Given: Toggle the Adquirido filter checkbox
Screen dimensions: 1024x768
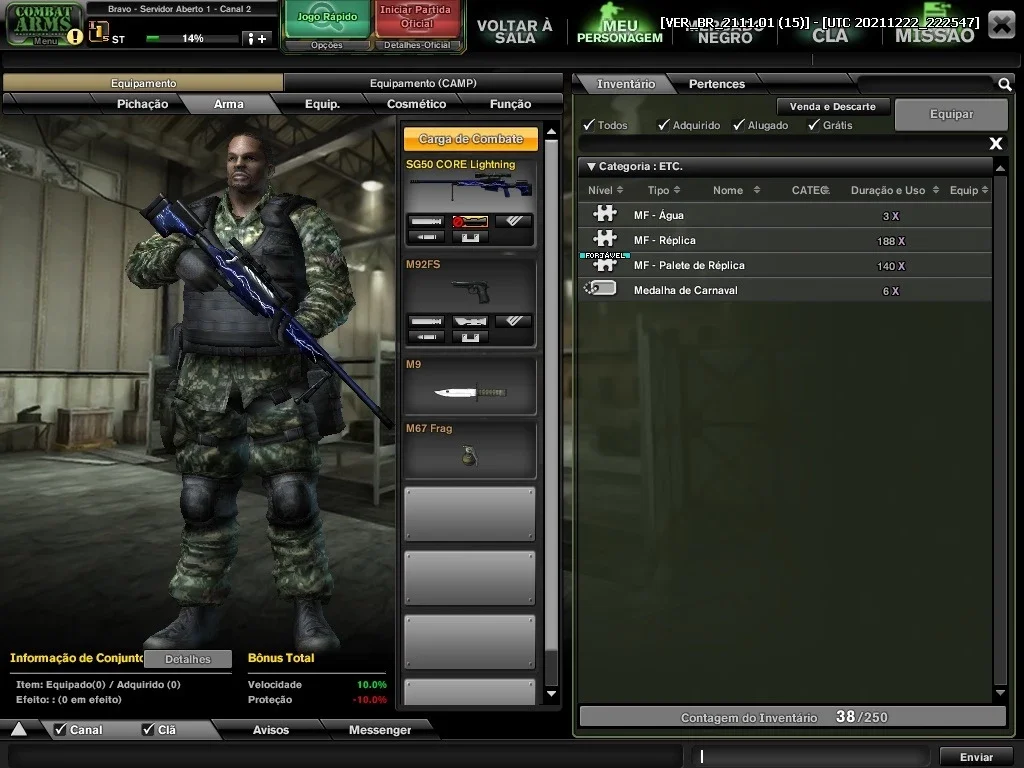Looking at the screenshot, I should (x=664, y=124).
